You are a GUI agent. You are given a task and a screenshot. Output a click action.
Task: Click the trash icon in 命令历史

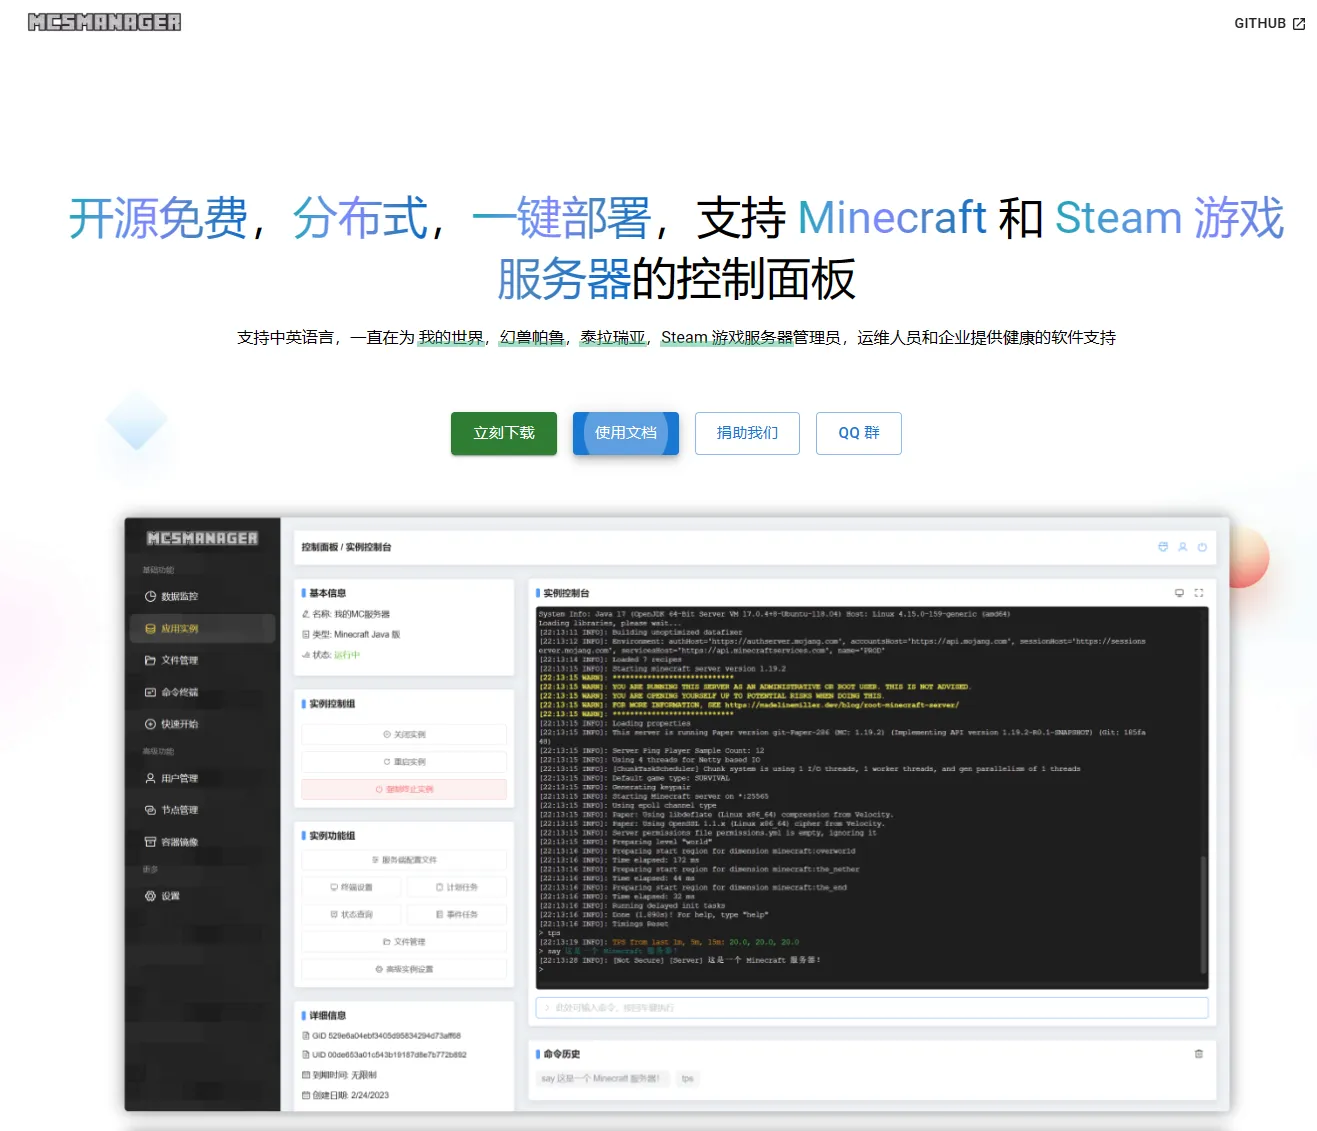pos(1199,1054)
